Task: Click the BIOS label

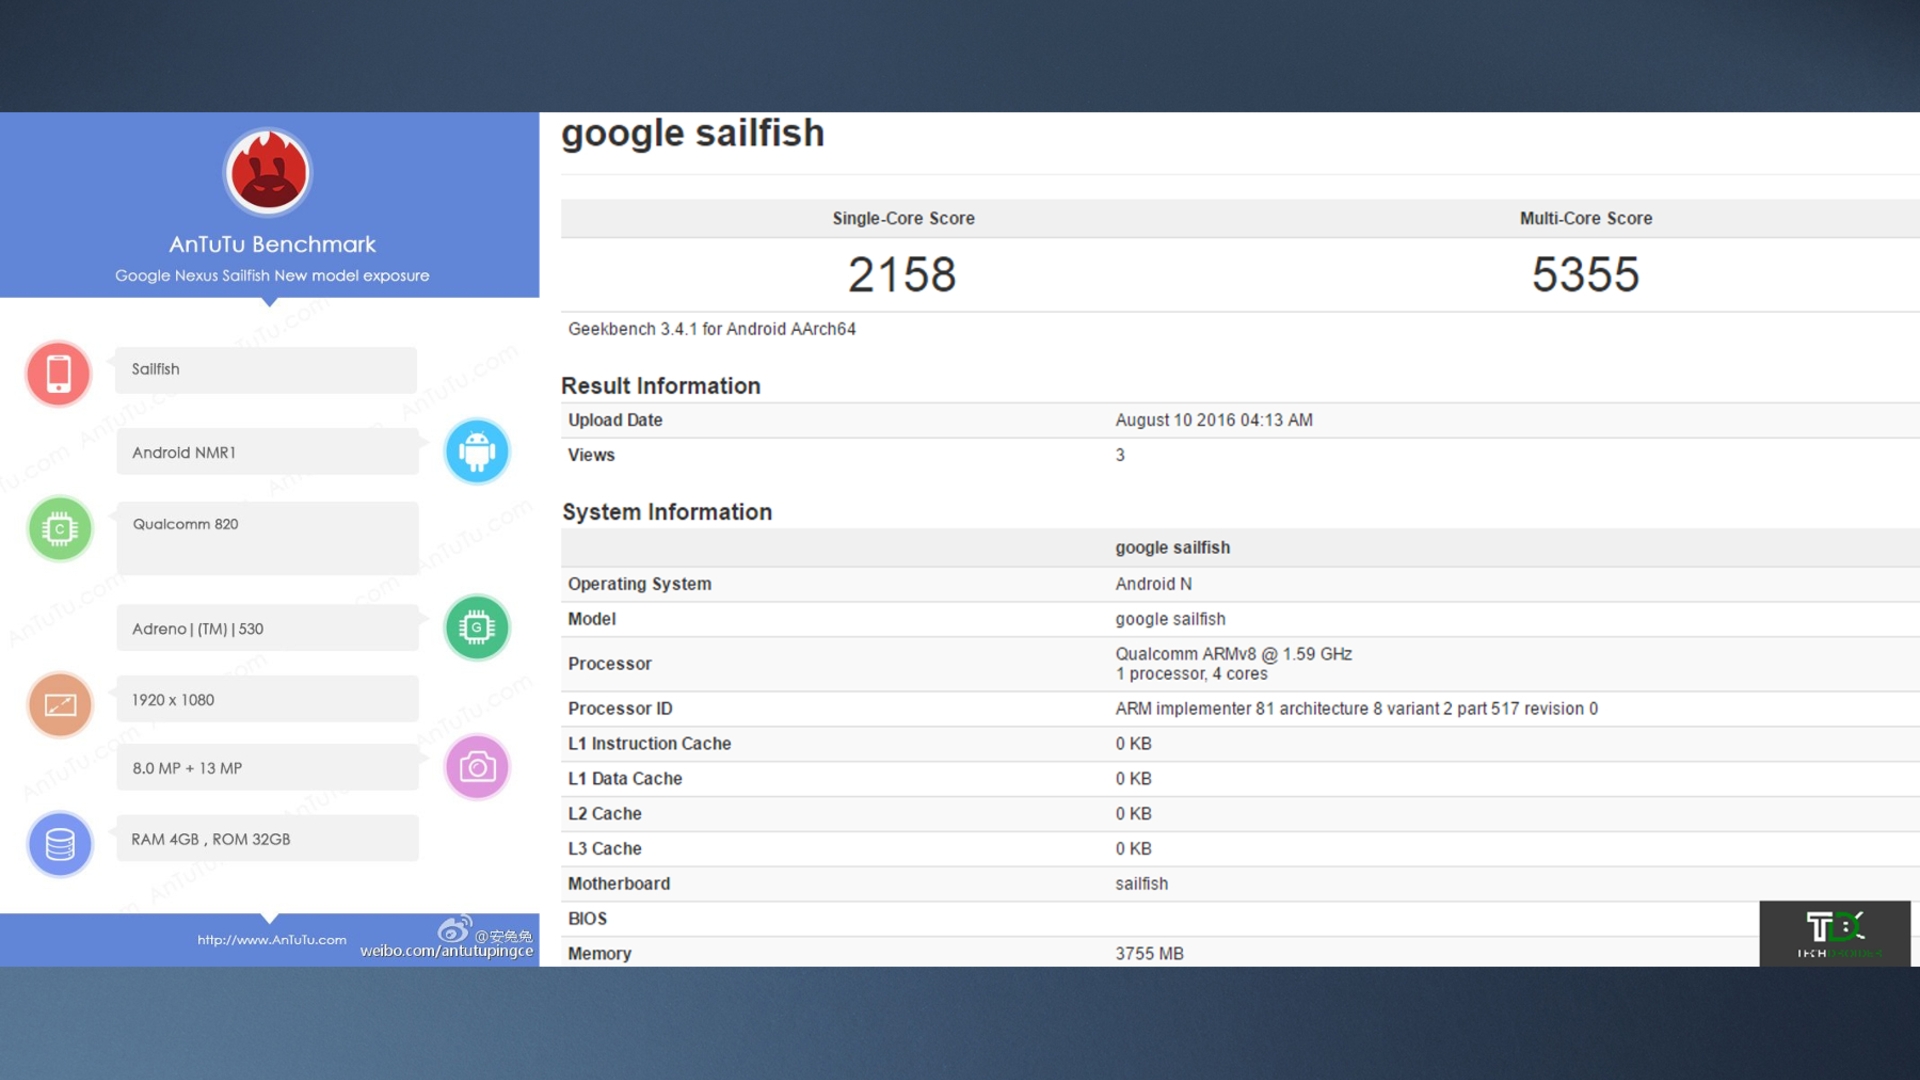Action: (x=588, y=919)
